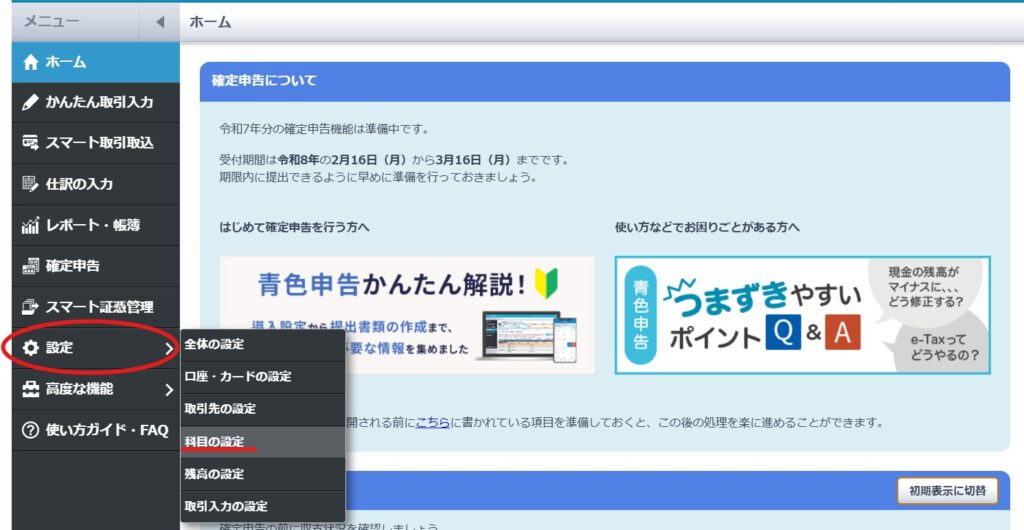Click the pencil icon for かんたん取引入力

pos(30,102)
